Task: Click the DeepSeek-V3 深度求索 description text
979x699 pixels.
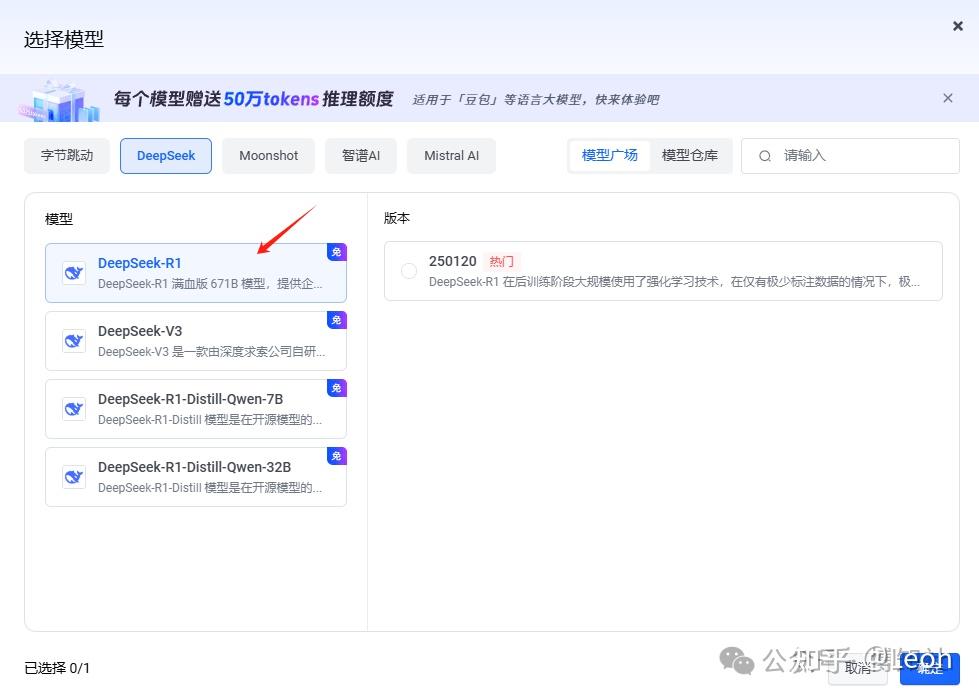Action: tap(211, 352)
